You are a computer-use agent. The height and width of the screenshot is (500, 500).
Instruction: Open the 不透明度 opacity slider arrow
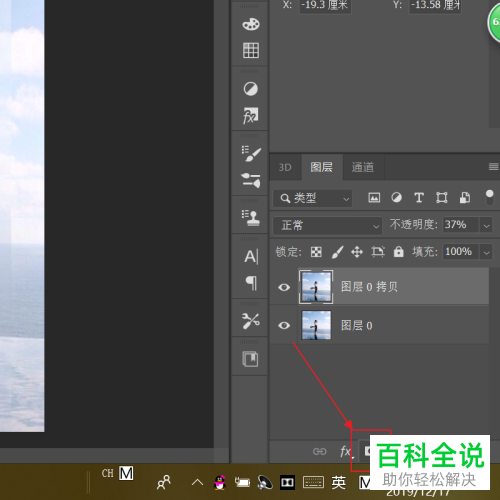pos(486,226)
